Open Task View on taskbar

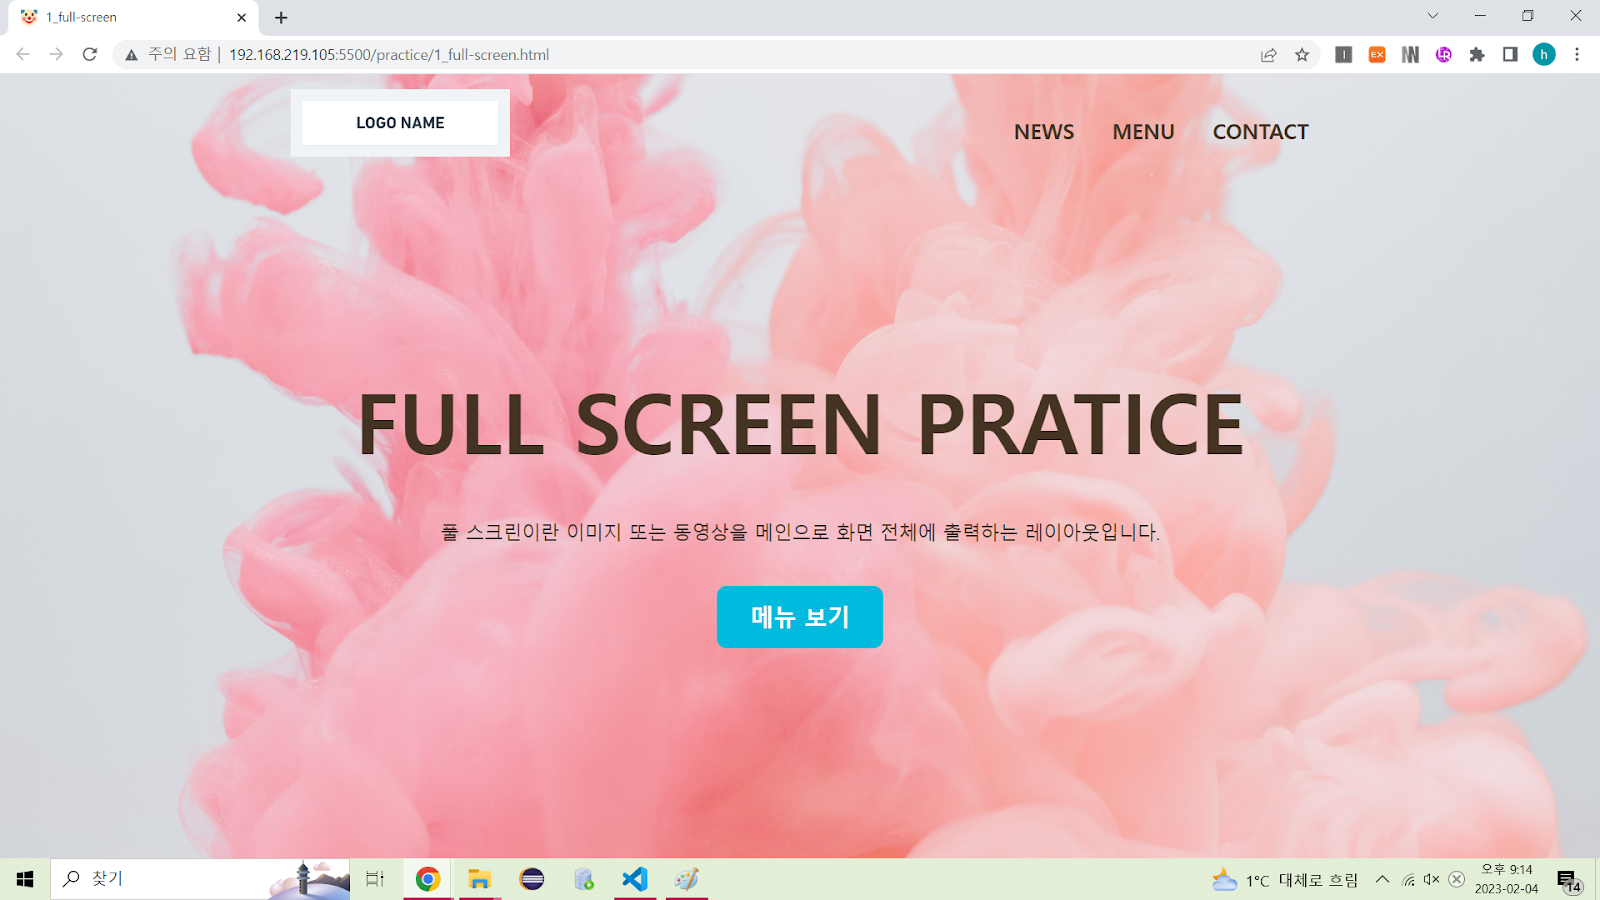(x=375, y=879)
